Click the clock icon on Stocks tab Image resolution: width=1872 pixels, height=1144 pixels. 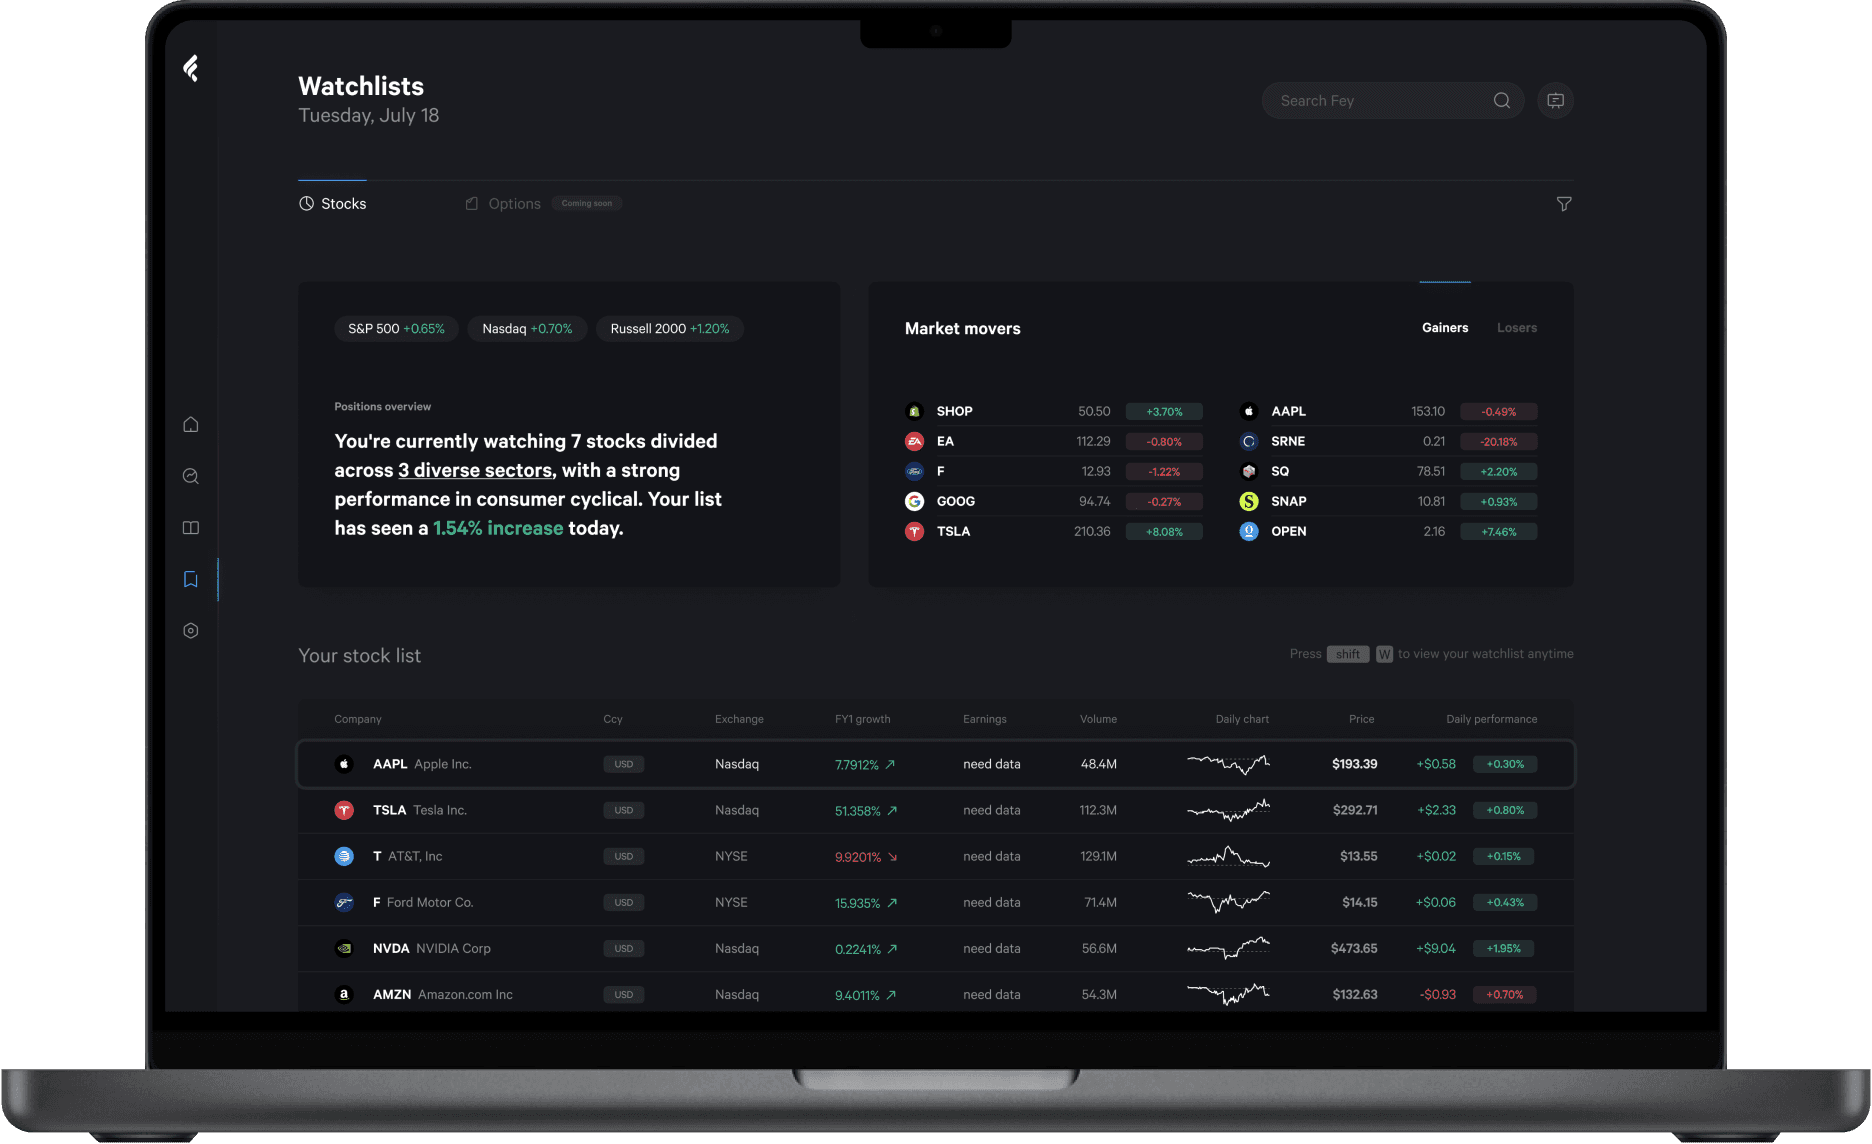306,203
